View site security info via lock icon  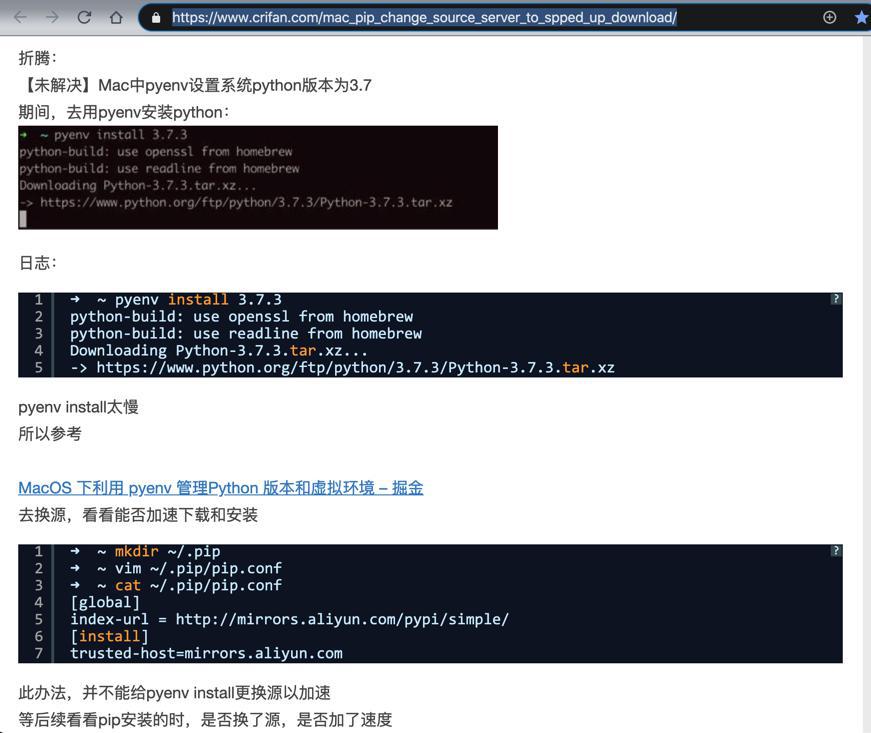[x=156, y=18]
